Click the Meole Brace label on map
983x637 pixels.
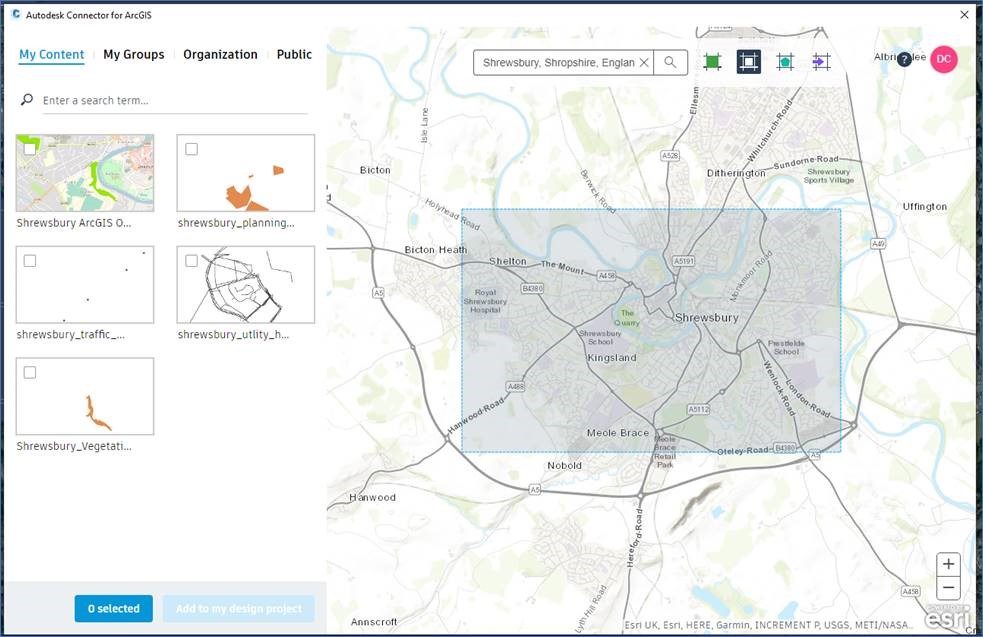[618, 433]
